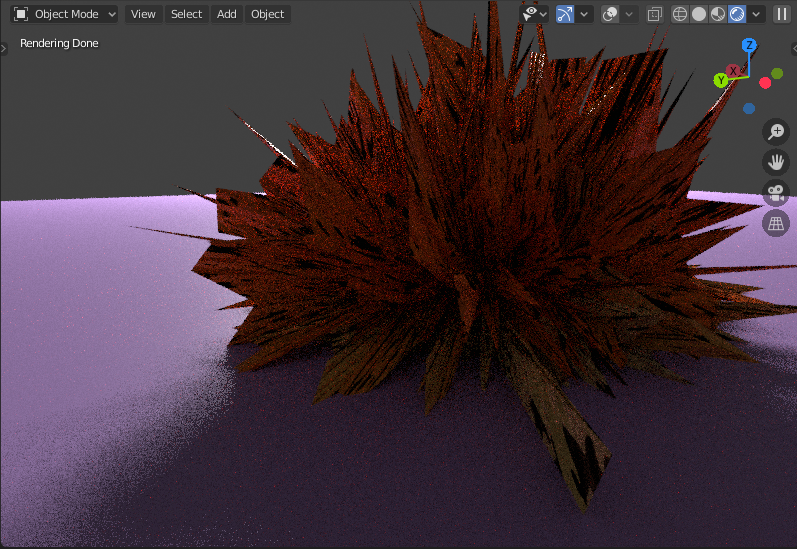Toggle the show gizmo button
The image size is (797, 549).
[x=565, y=14]
